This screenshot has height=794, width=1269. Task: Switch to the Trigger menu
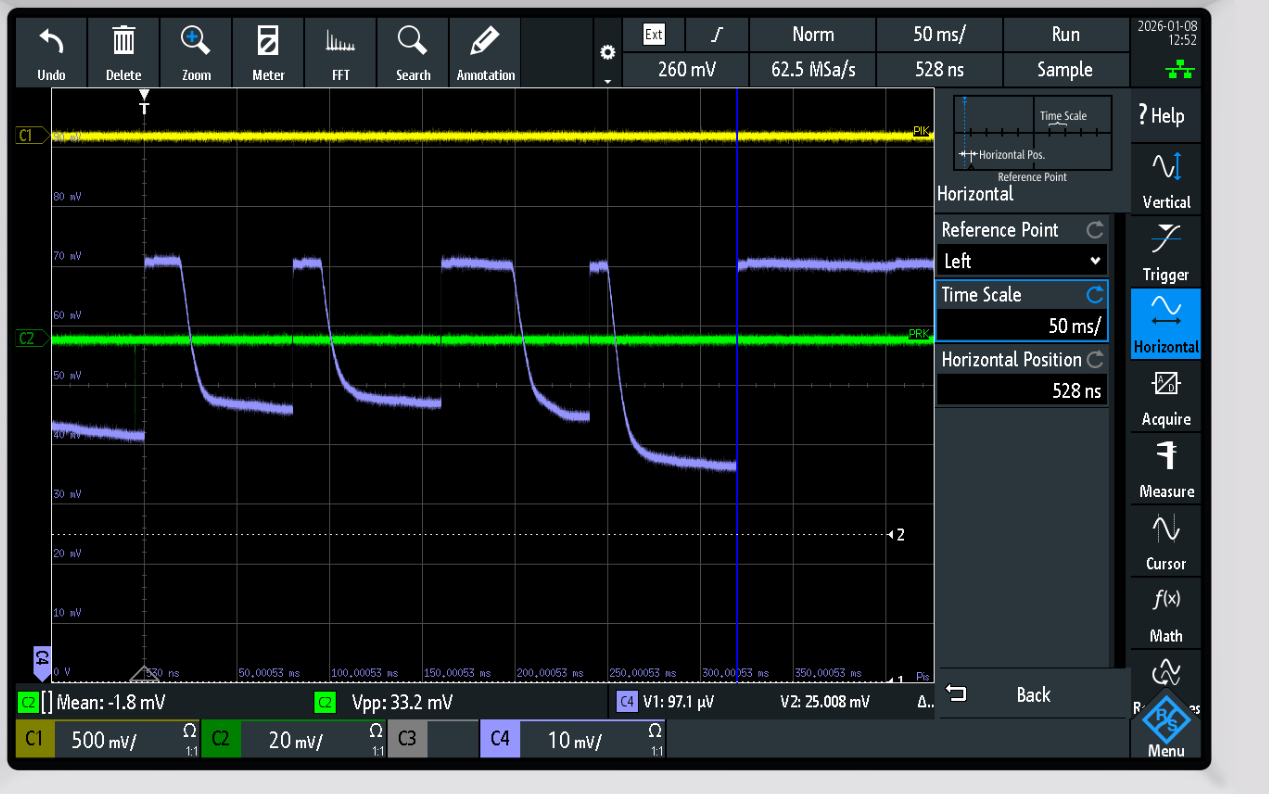click(x=1166, y=251)
